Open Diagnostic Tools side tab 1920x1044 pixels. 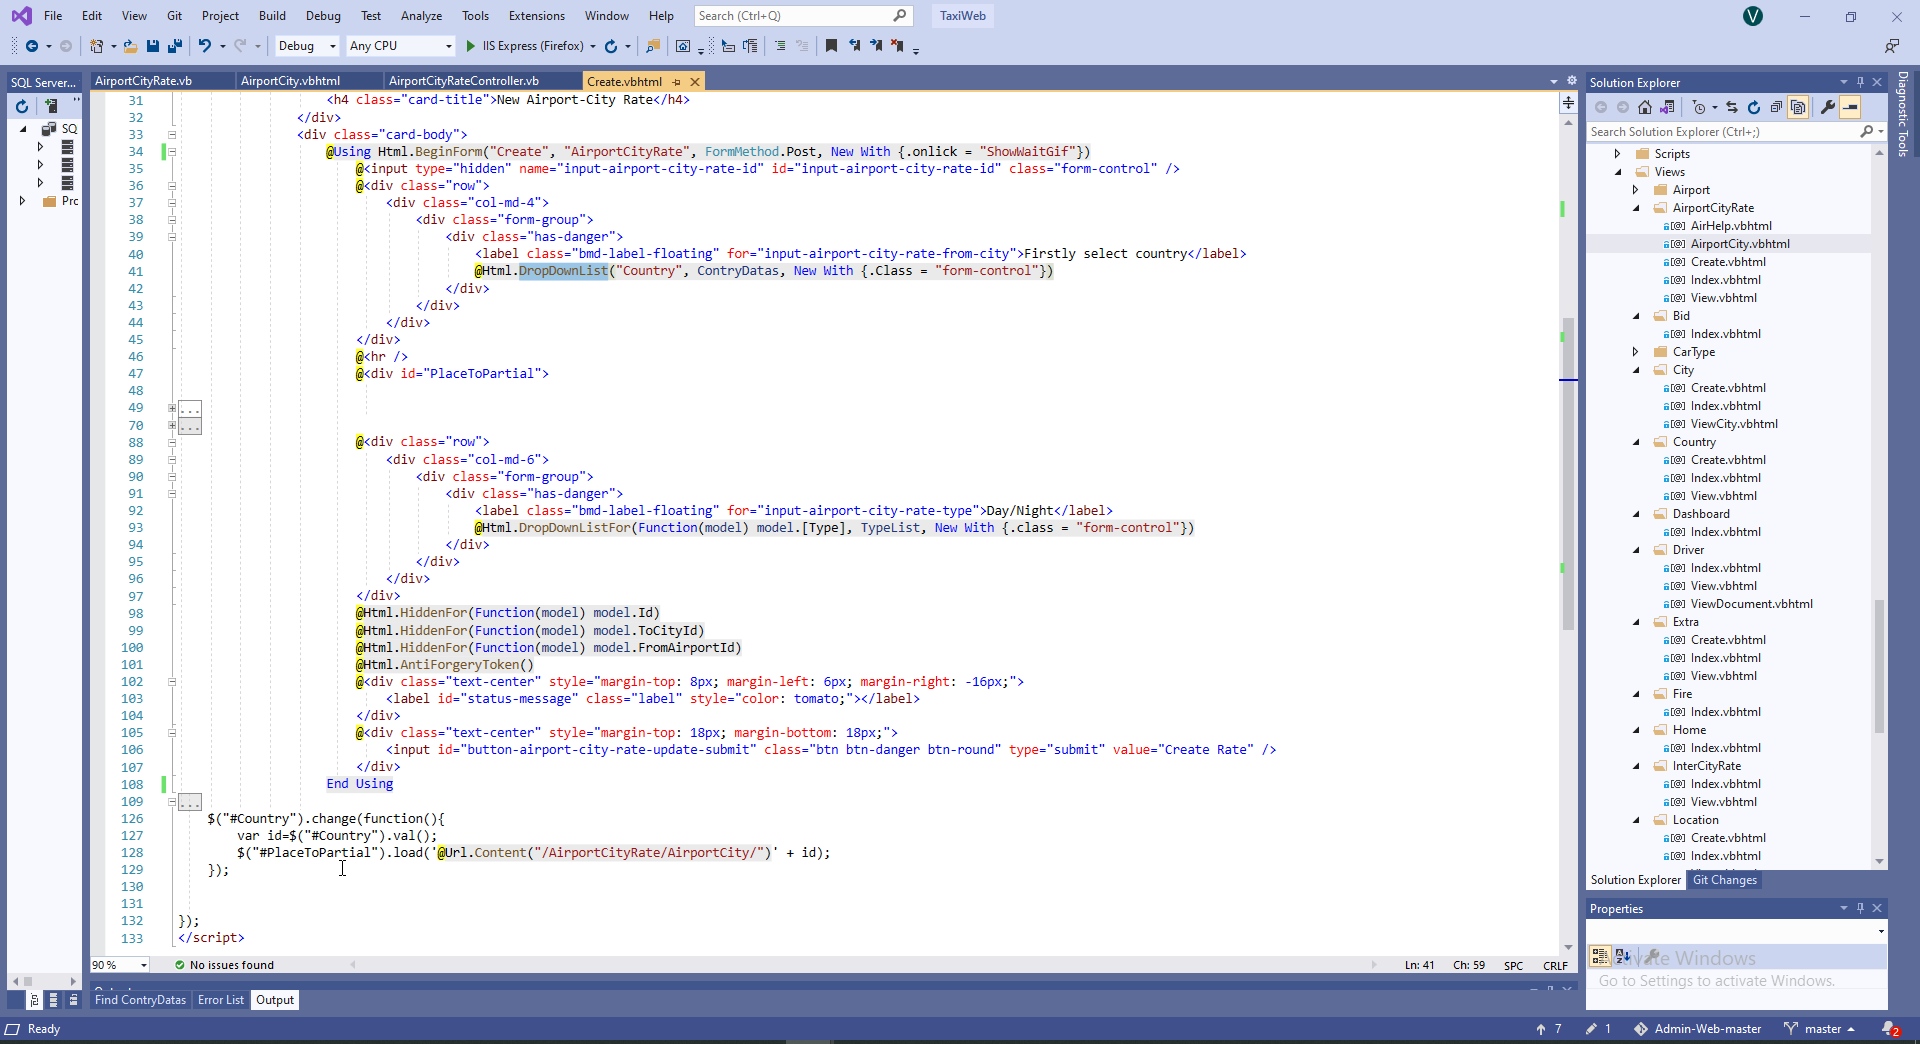[1903, 114]
